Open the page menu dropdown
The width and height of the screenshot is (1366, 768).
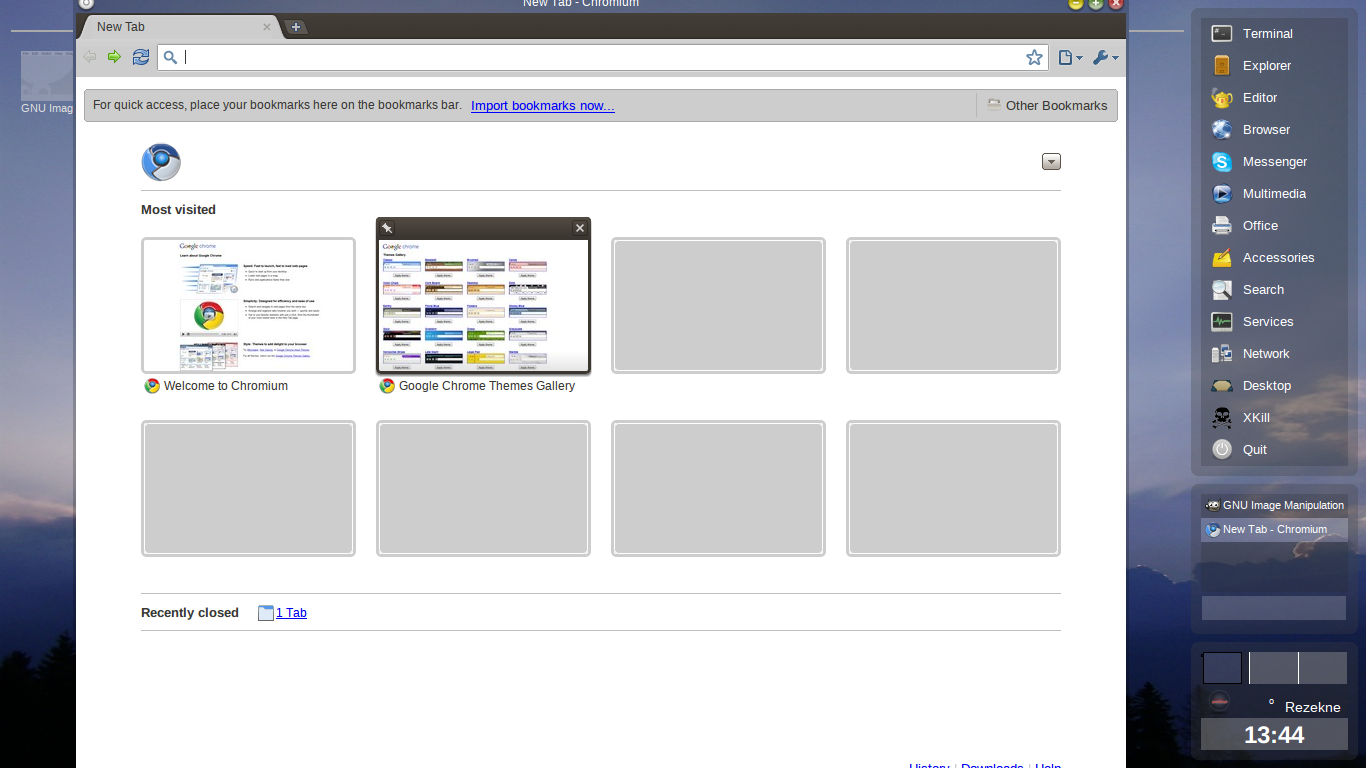click(x=1070, y=58)
